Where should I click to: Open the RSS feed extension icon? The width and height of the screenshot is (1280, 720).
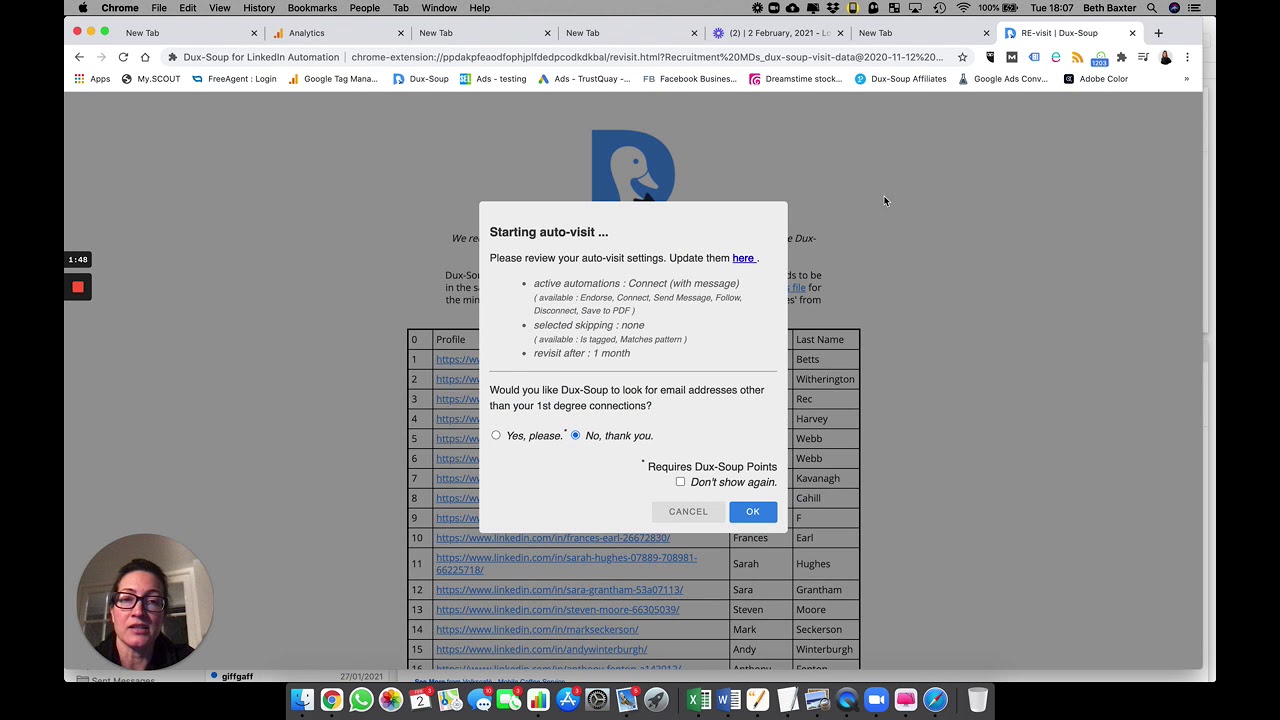coord(1077,57)
